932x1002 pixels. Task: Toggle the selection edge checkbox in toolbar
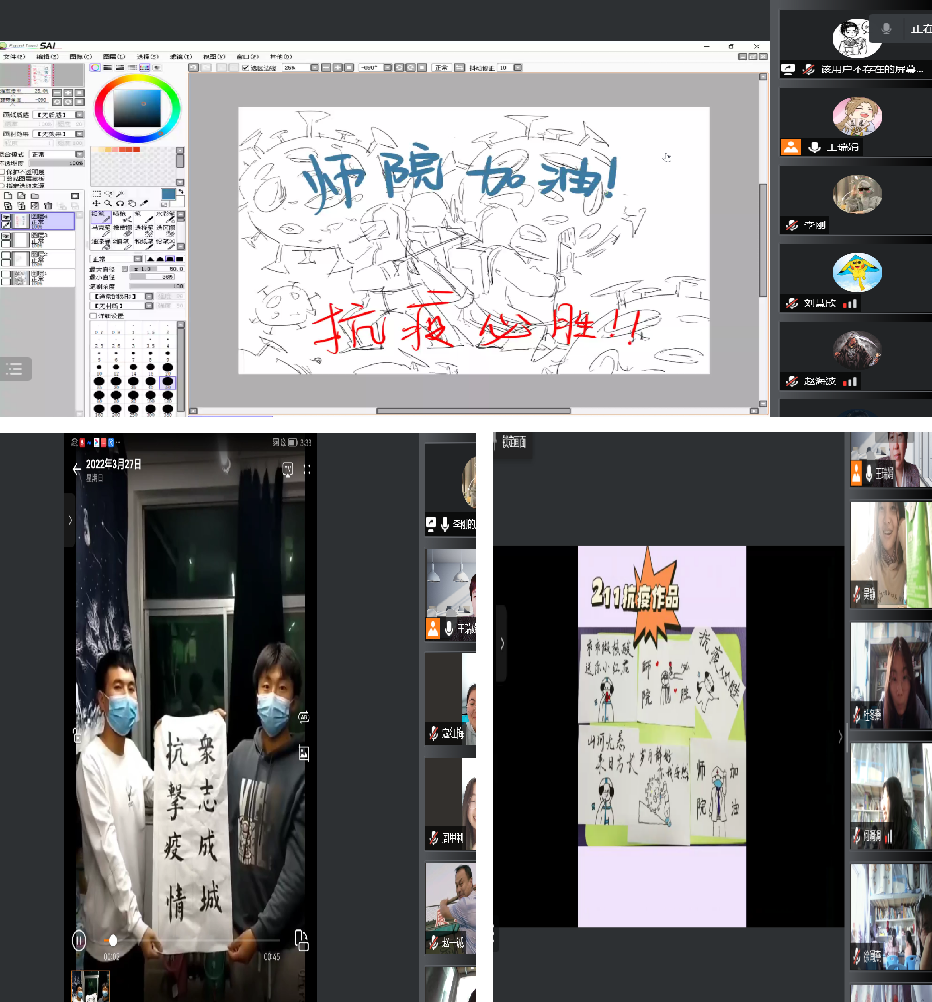click(x=245, y=67)
